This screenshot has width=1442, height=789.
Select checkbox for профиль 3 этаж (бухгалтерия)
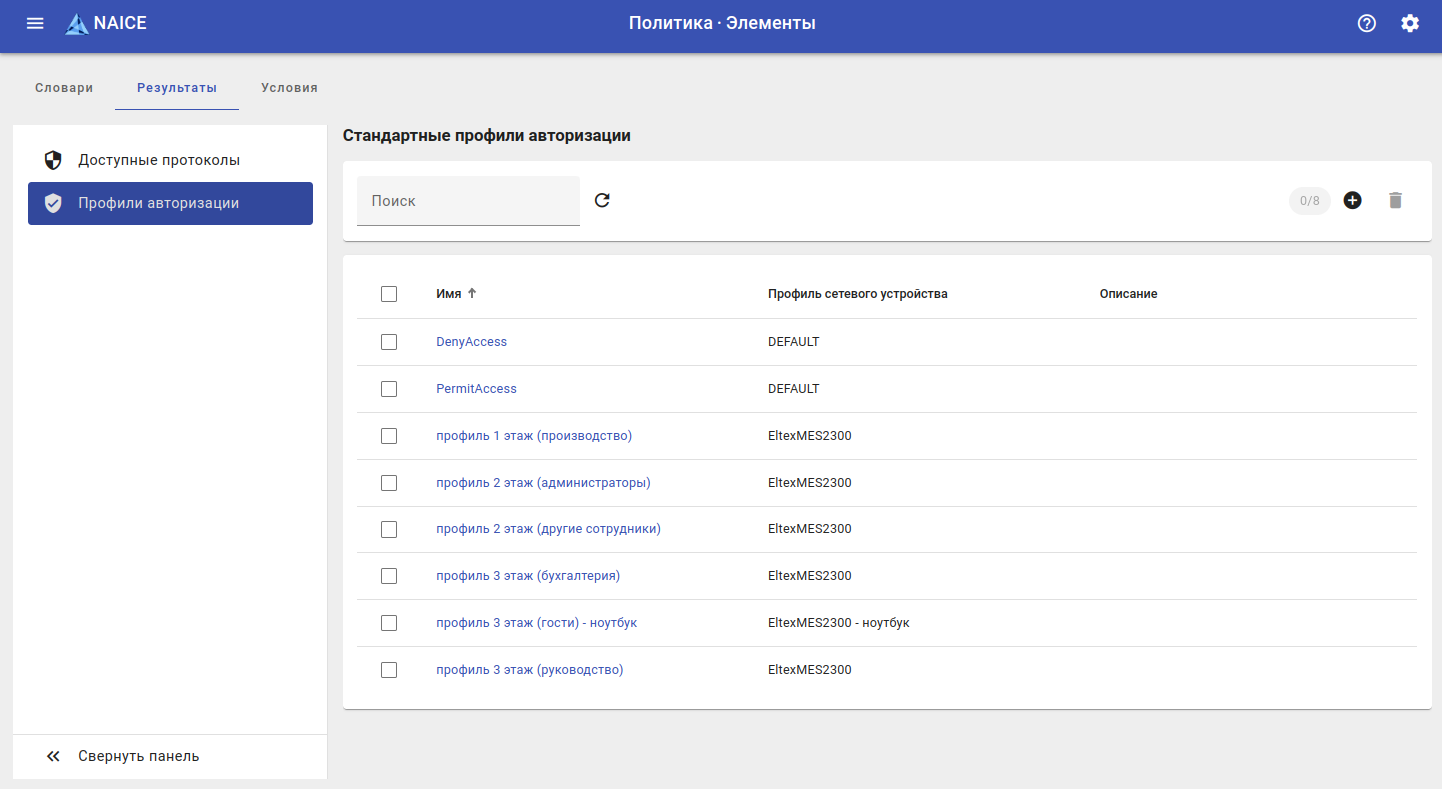click(x=389, y=576)
